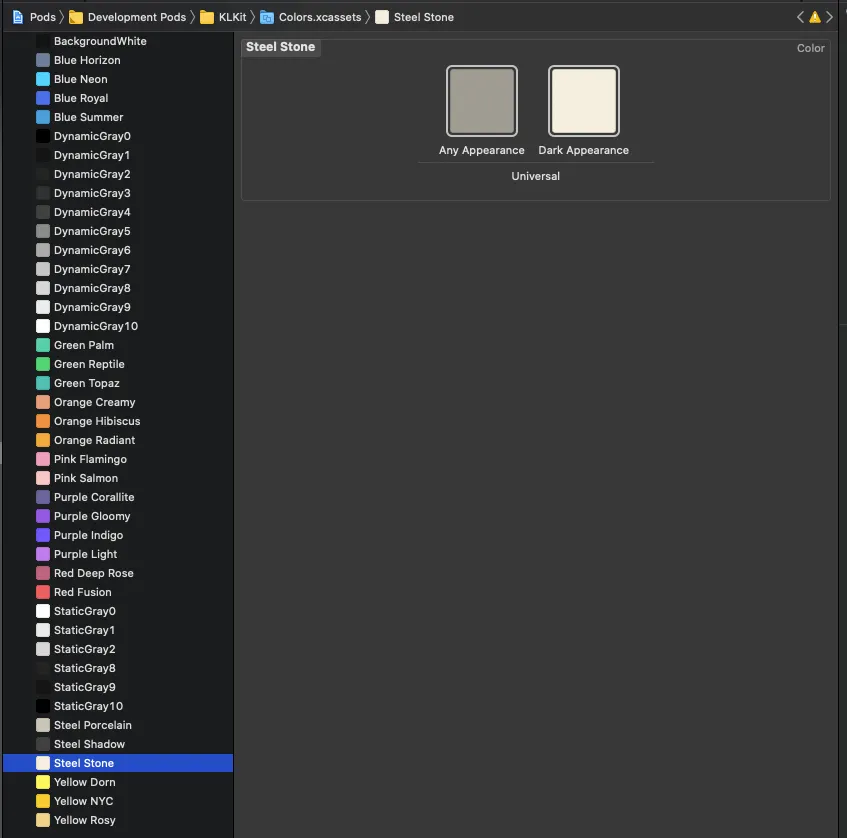
Task: Select the Yellow Rosy color asset
Action: [118, 820]
